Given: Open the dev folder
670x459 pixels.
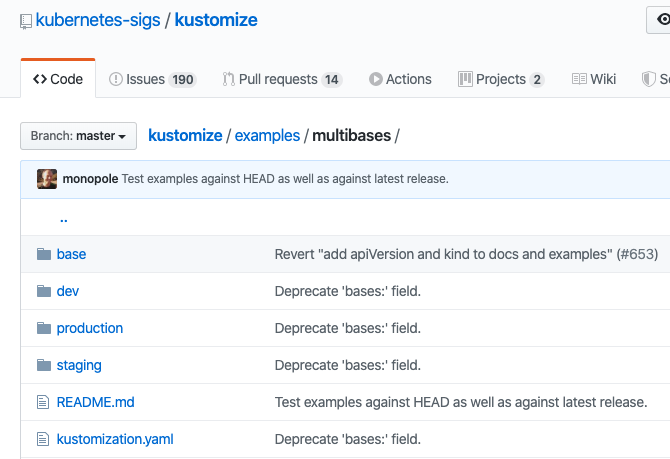Looking at the screenshot, I should click(68, 291).
